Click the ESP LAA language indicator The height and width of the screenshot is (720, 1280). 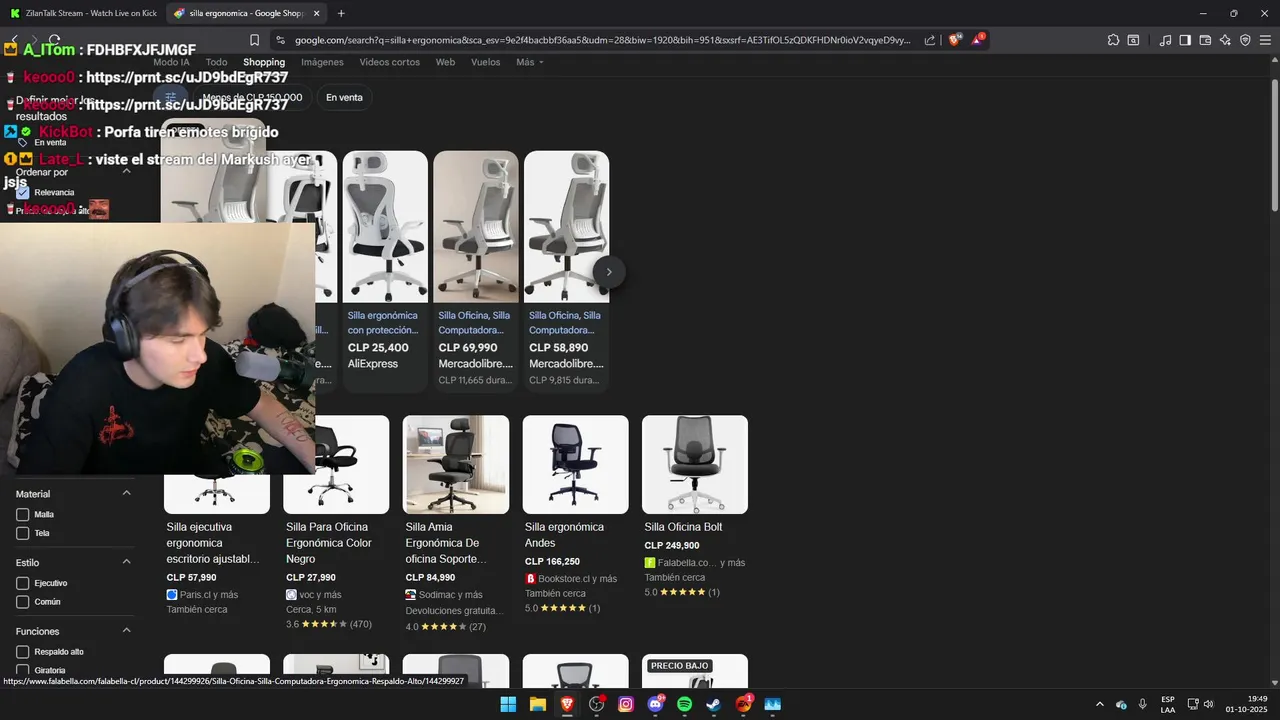click(x=1168, y=704)
